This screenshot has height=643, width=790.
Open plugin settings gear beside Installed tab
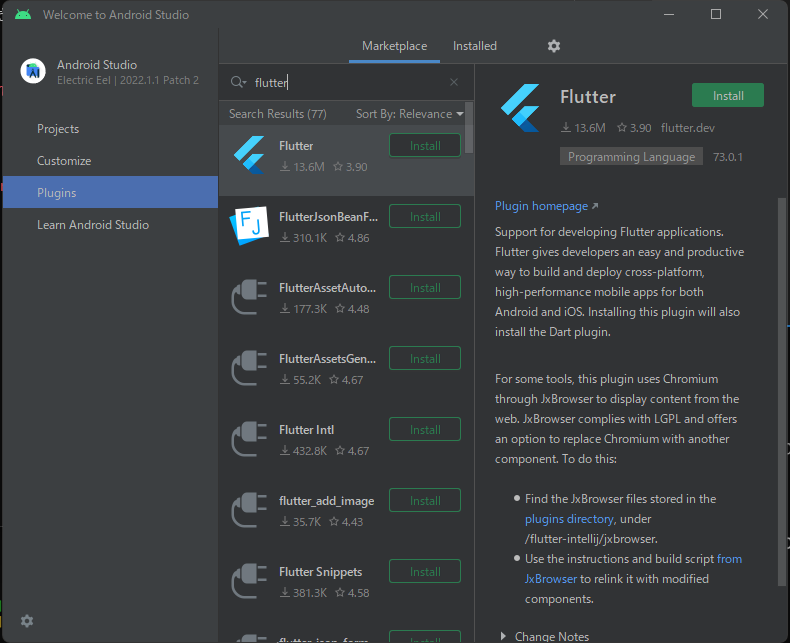click(x=554, y=46)
